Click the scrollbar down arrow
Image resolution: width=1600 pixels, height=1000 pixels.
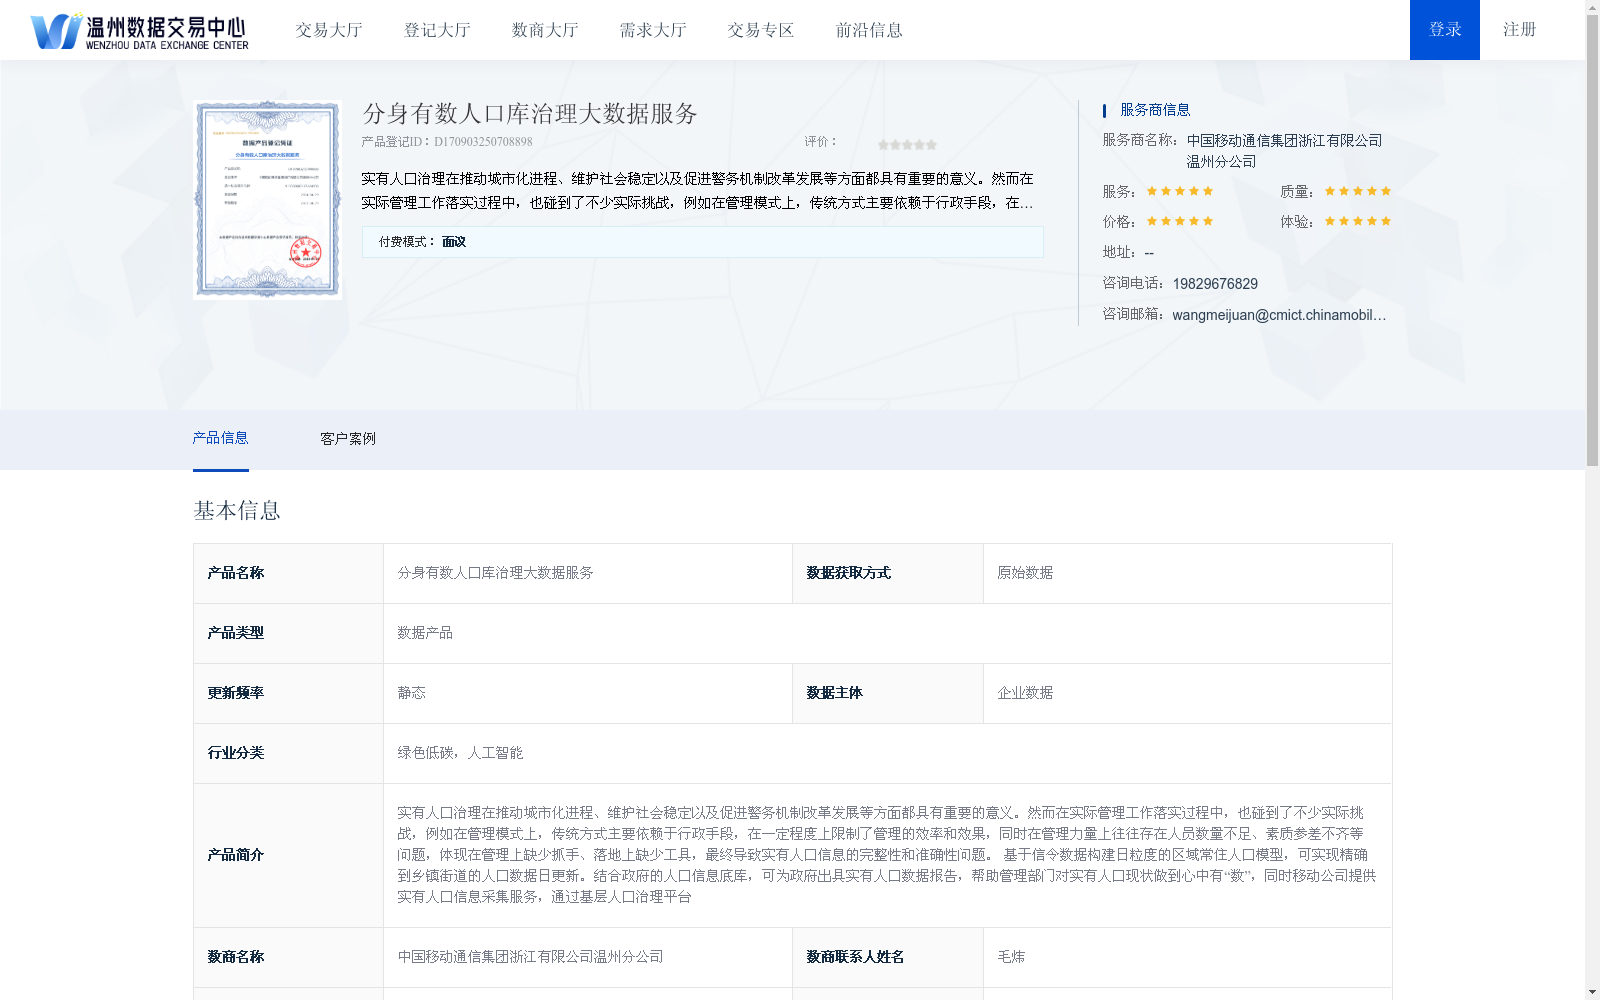point(1592,992)
